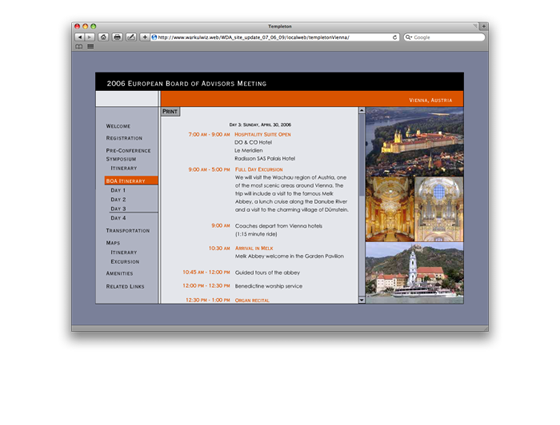560x425 pixels.
Task: Click the Hospitality Suite Open heading
Action: (262, 135)
